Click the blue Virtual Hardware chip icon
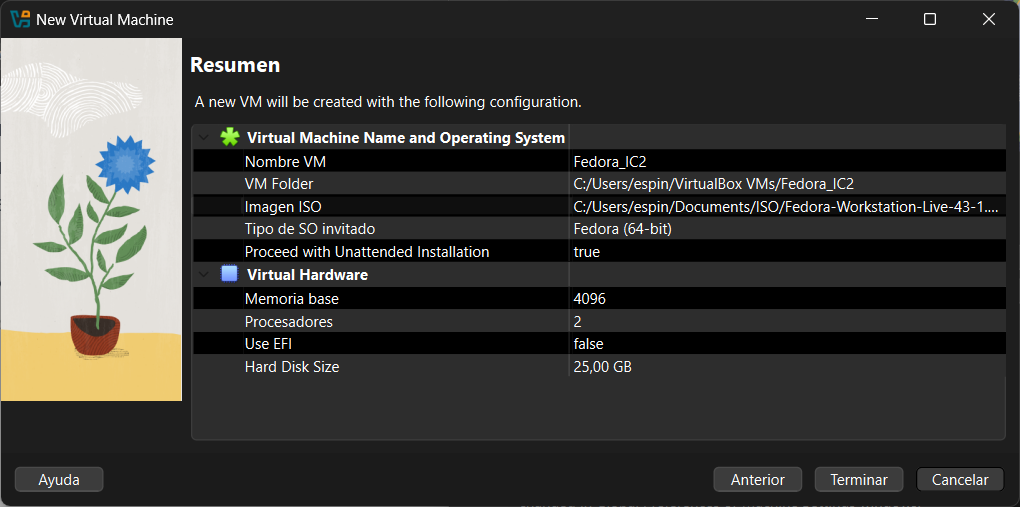This screenshot has width=1020, height=507. tap(230, 274)
